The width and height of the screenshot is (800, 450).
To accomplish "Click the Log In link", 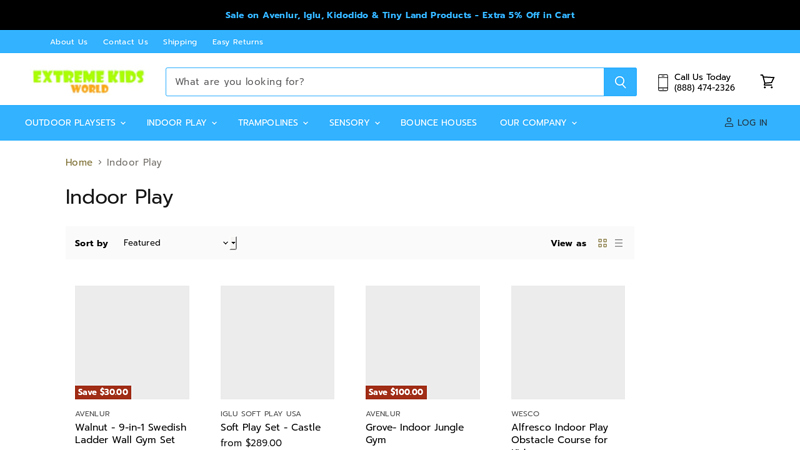I will point(746,123).
